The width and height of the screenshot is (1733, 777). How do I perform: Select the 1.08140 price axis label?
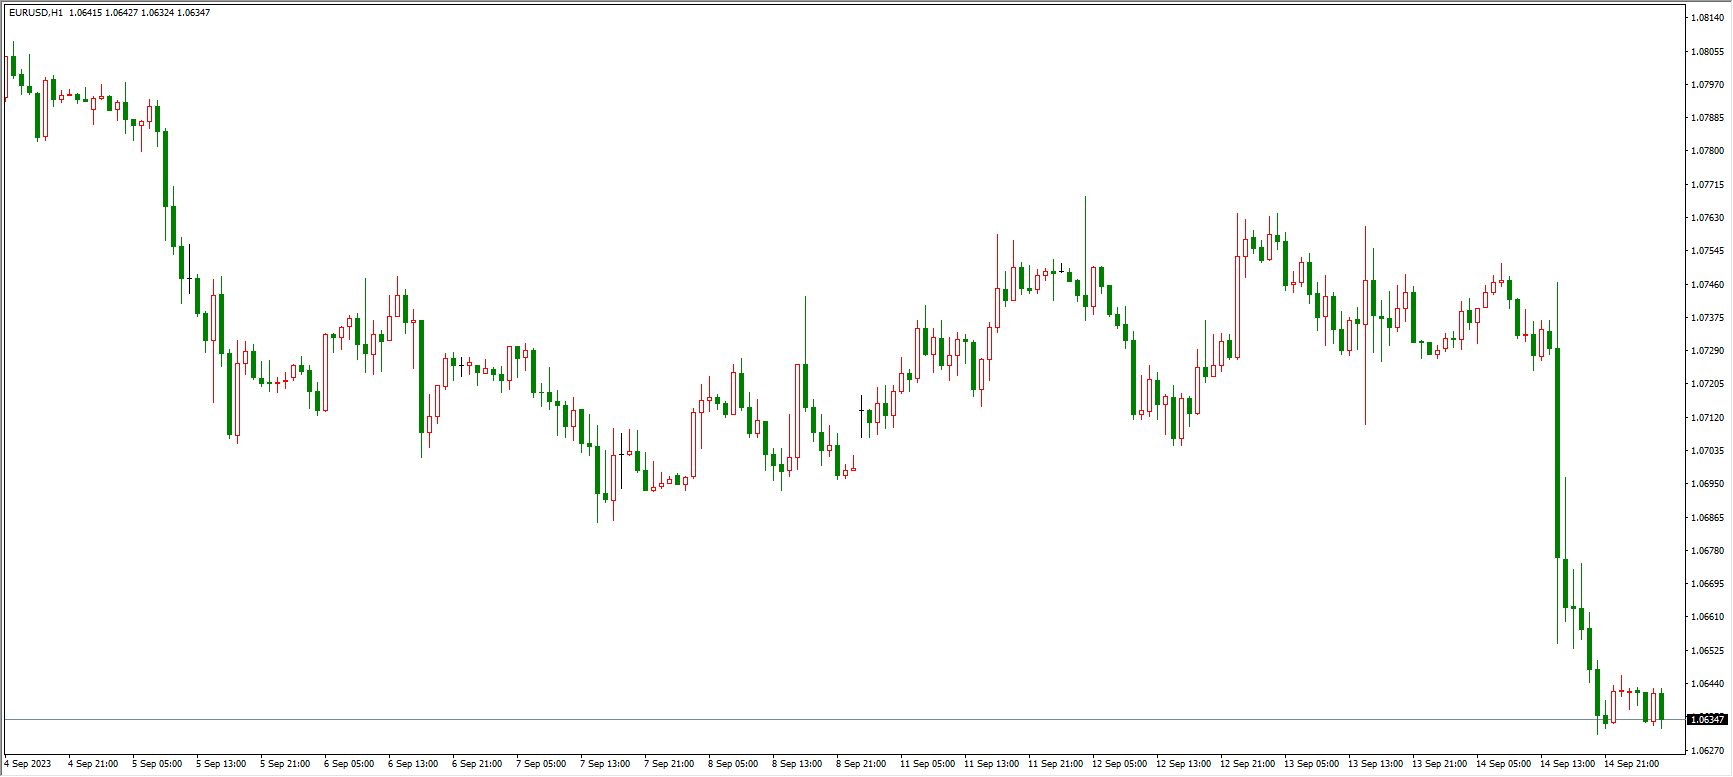[1708, 18]
